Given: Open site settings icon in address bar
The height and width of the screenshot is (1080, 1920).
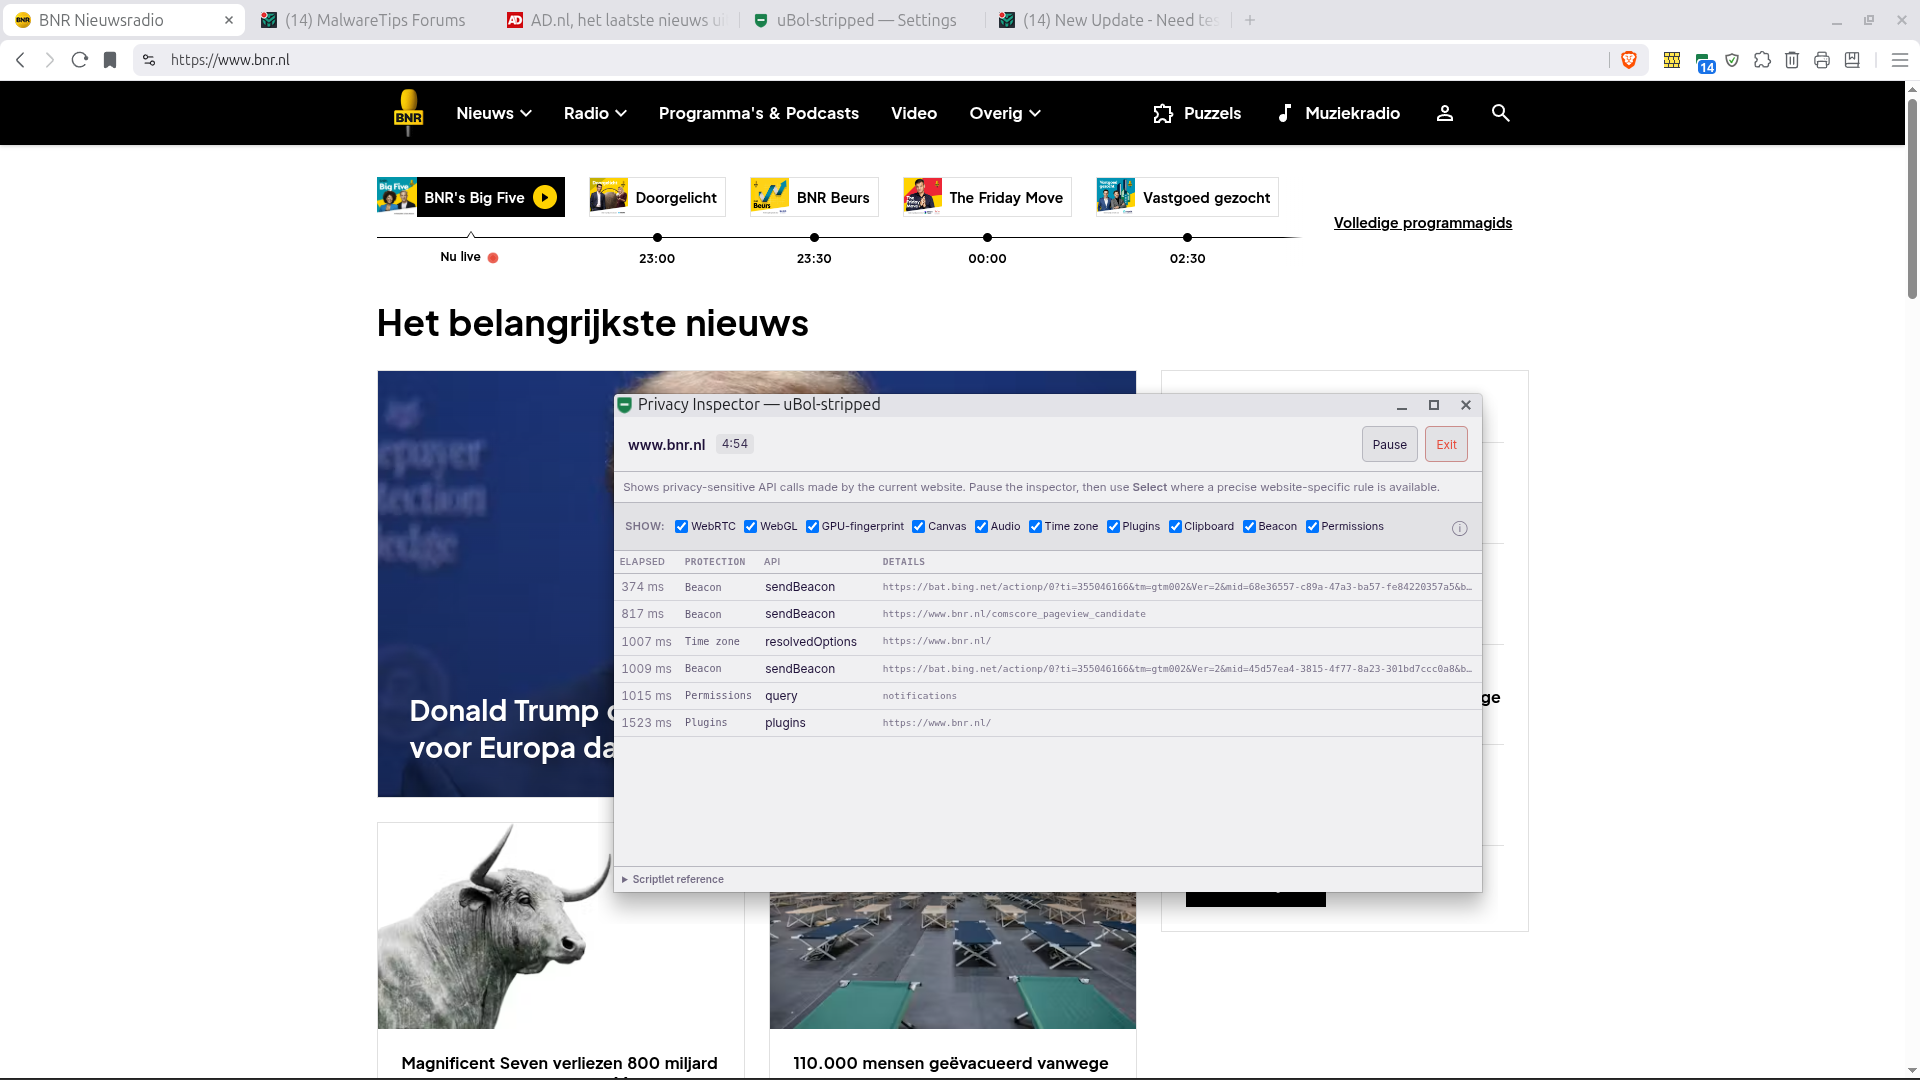Looking at the screenshot, I should [149, 60].
